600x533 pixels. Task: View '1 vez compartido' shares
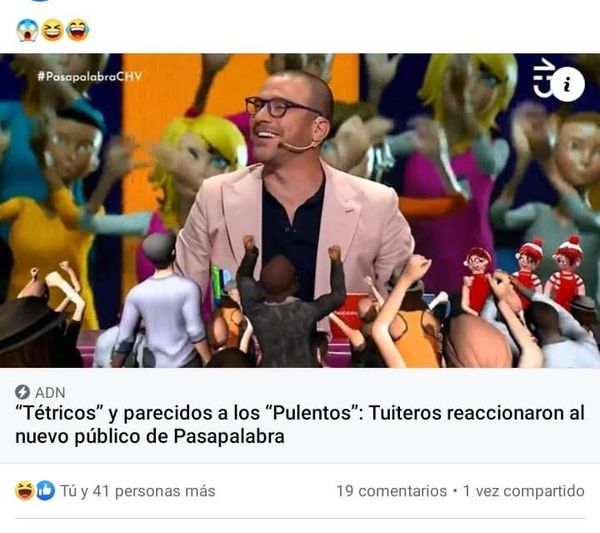(x=524, y=491)
